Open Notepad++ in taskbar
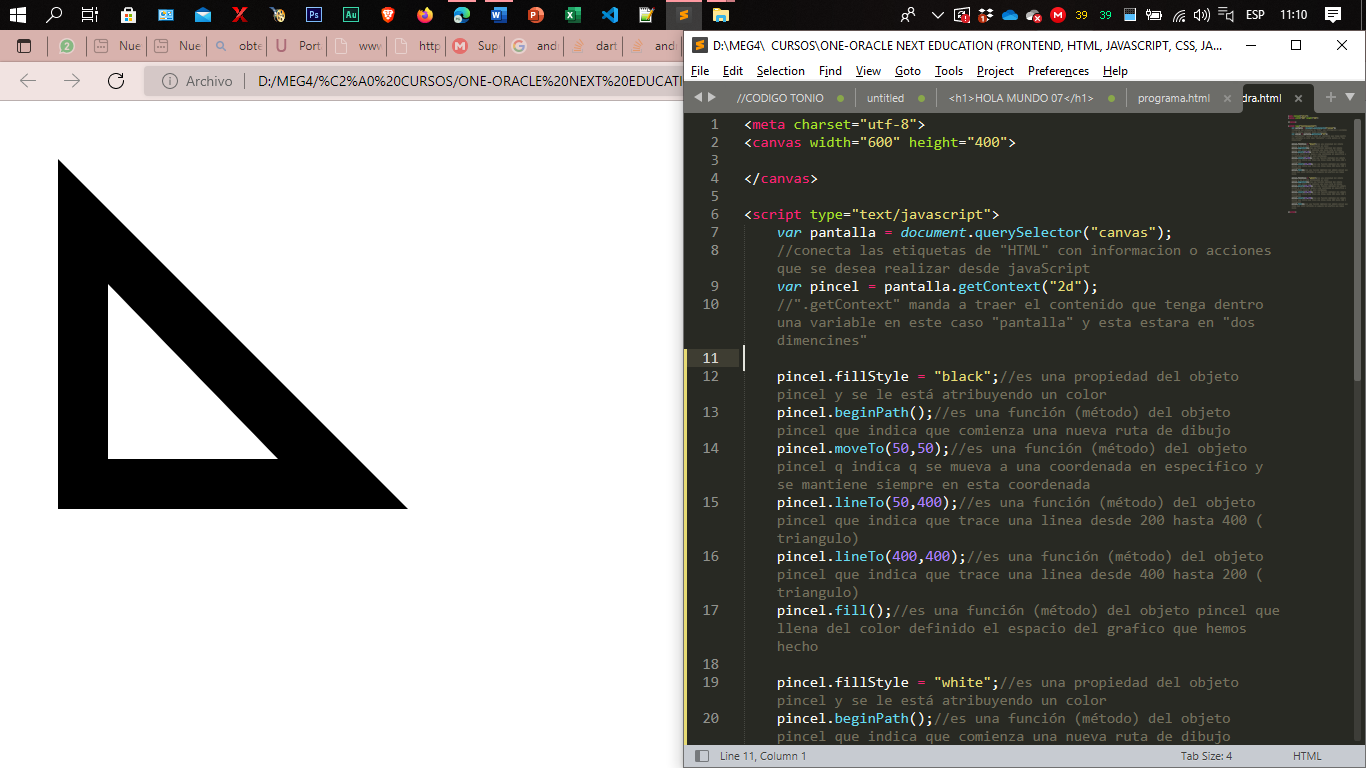Screen dimensions: 1366x768 click(647, 15)
